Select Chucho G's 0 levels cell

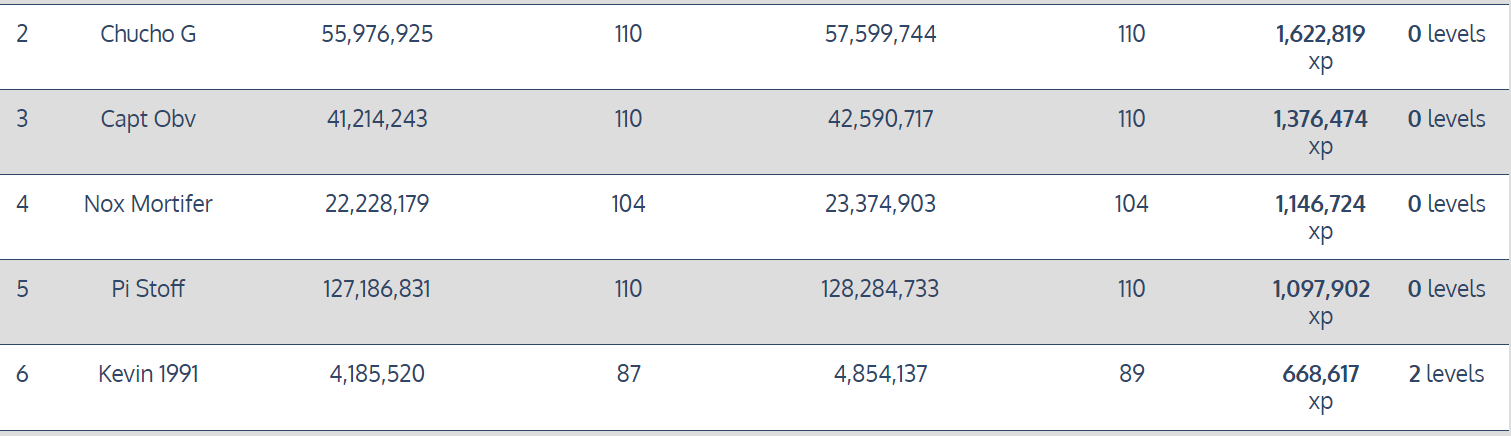tap(1446, 34)
